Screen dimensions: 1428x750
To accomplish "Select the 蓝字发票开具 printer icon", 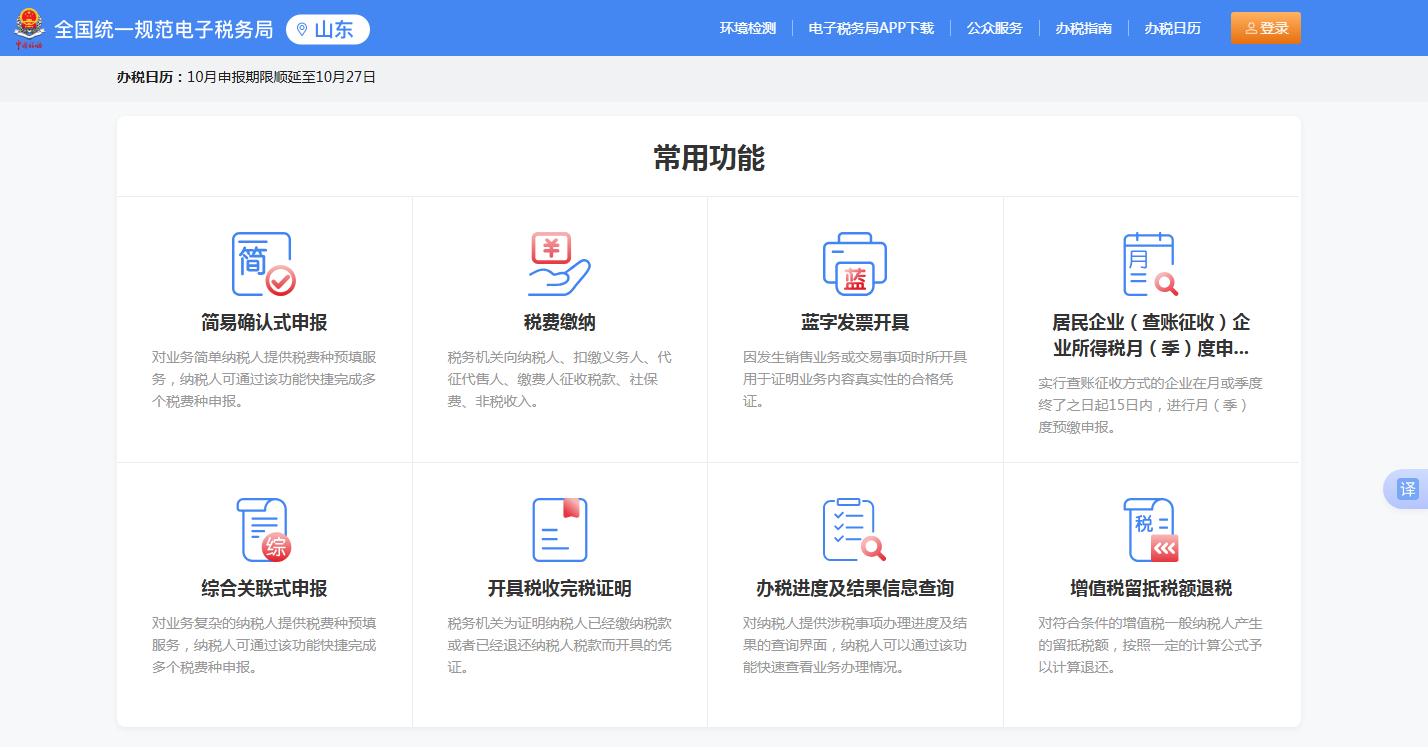I will [x=854, y=264].
